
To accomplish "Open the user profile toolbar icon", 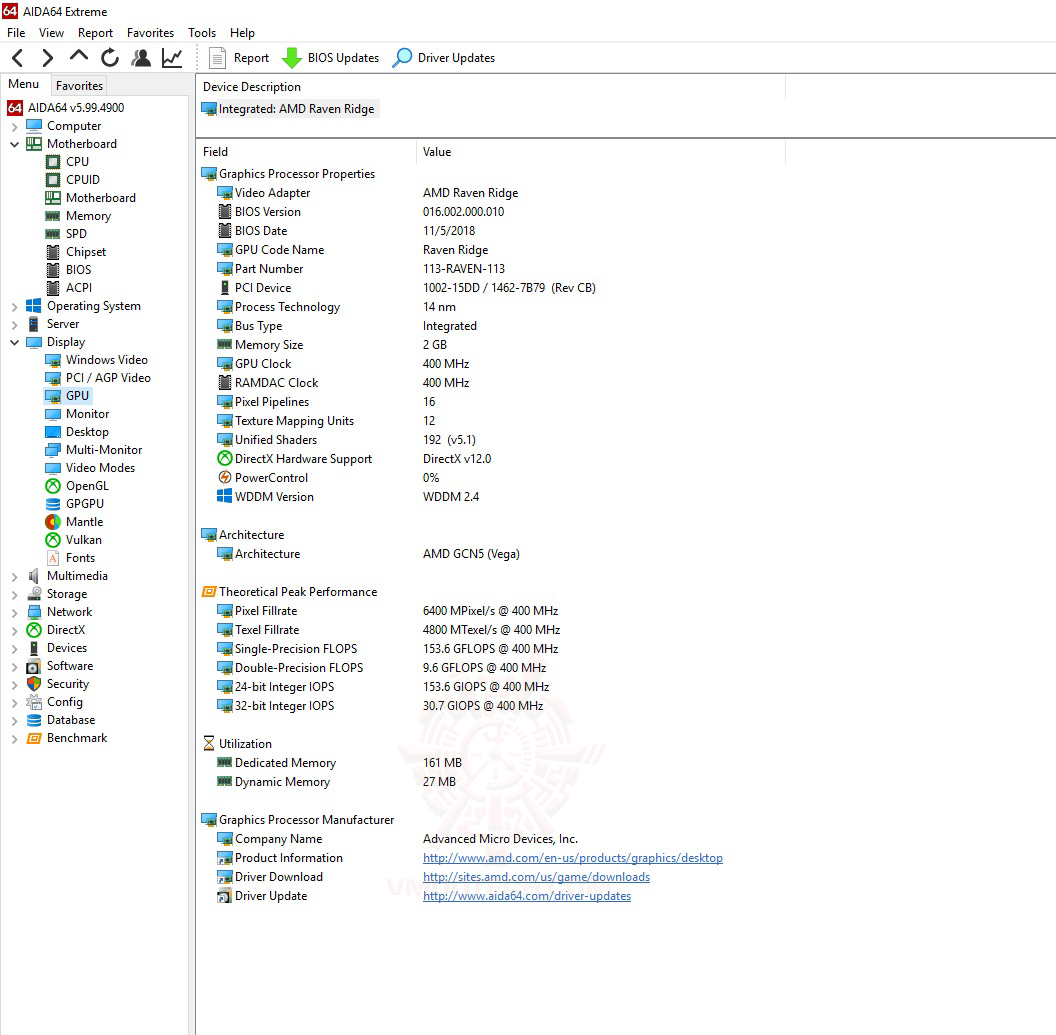I will point(141,58).
